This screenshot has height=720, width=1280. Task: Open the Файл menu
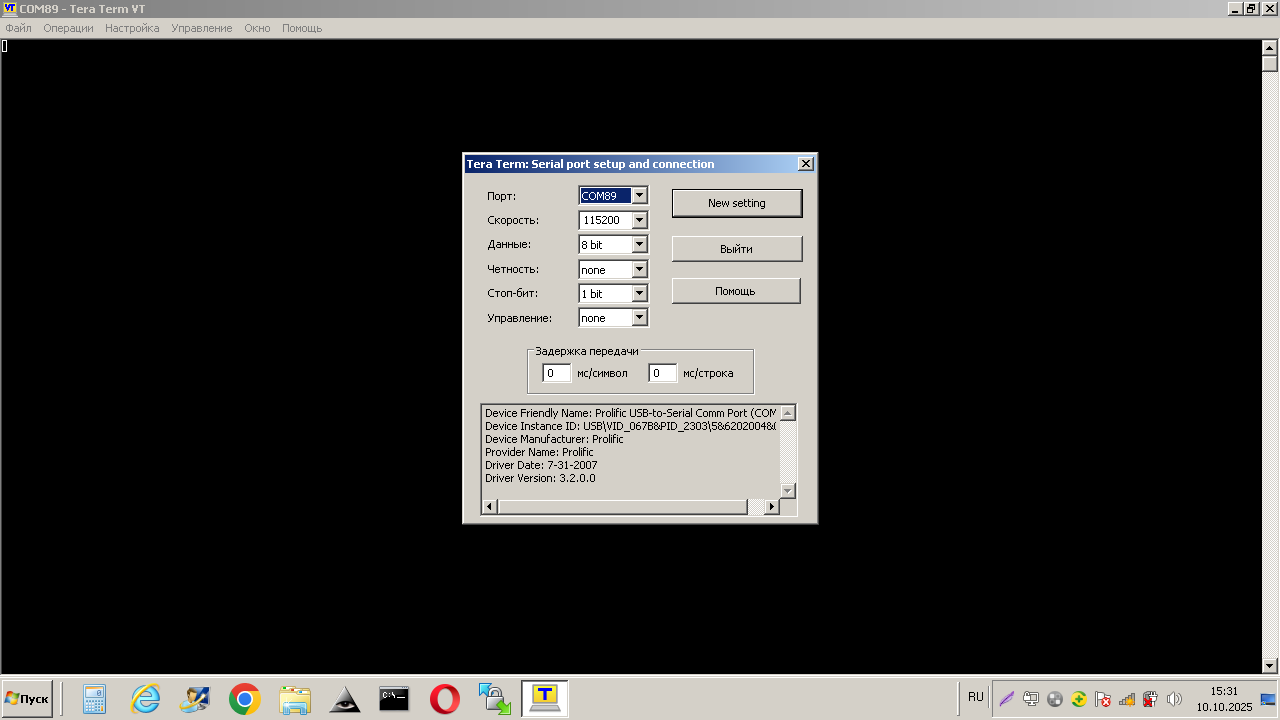[x=19, y=28]
